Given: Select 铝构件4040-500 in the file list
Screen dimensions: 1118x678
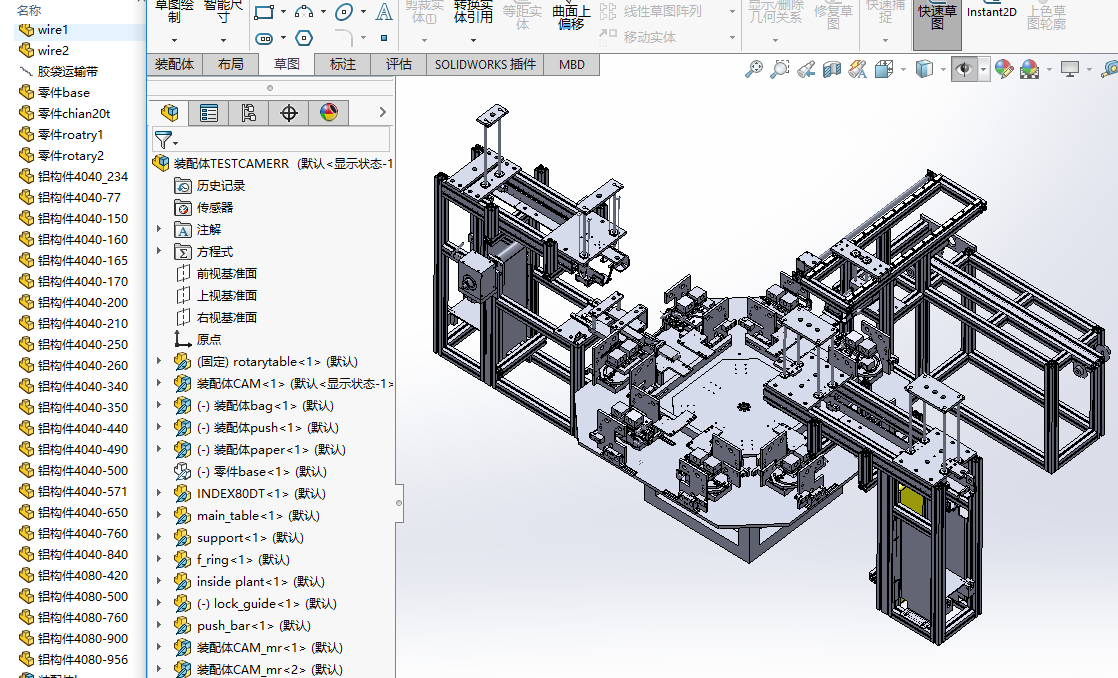Looking at the screenshot, I should point(82,470).
